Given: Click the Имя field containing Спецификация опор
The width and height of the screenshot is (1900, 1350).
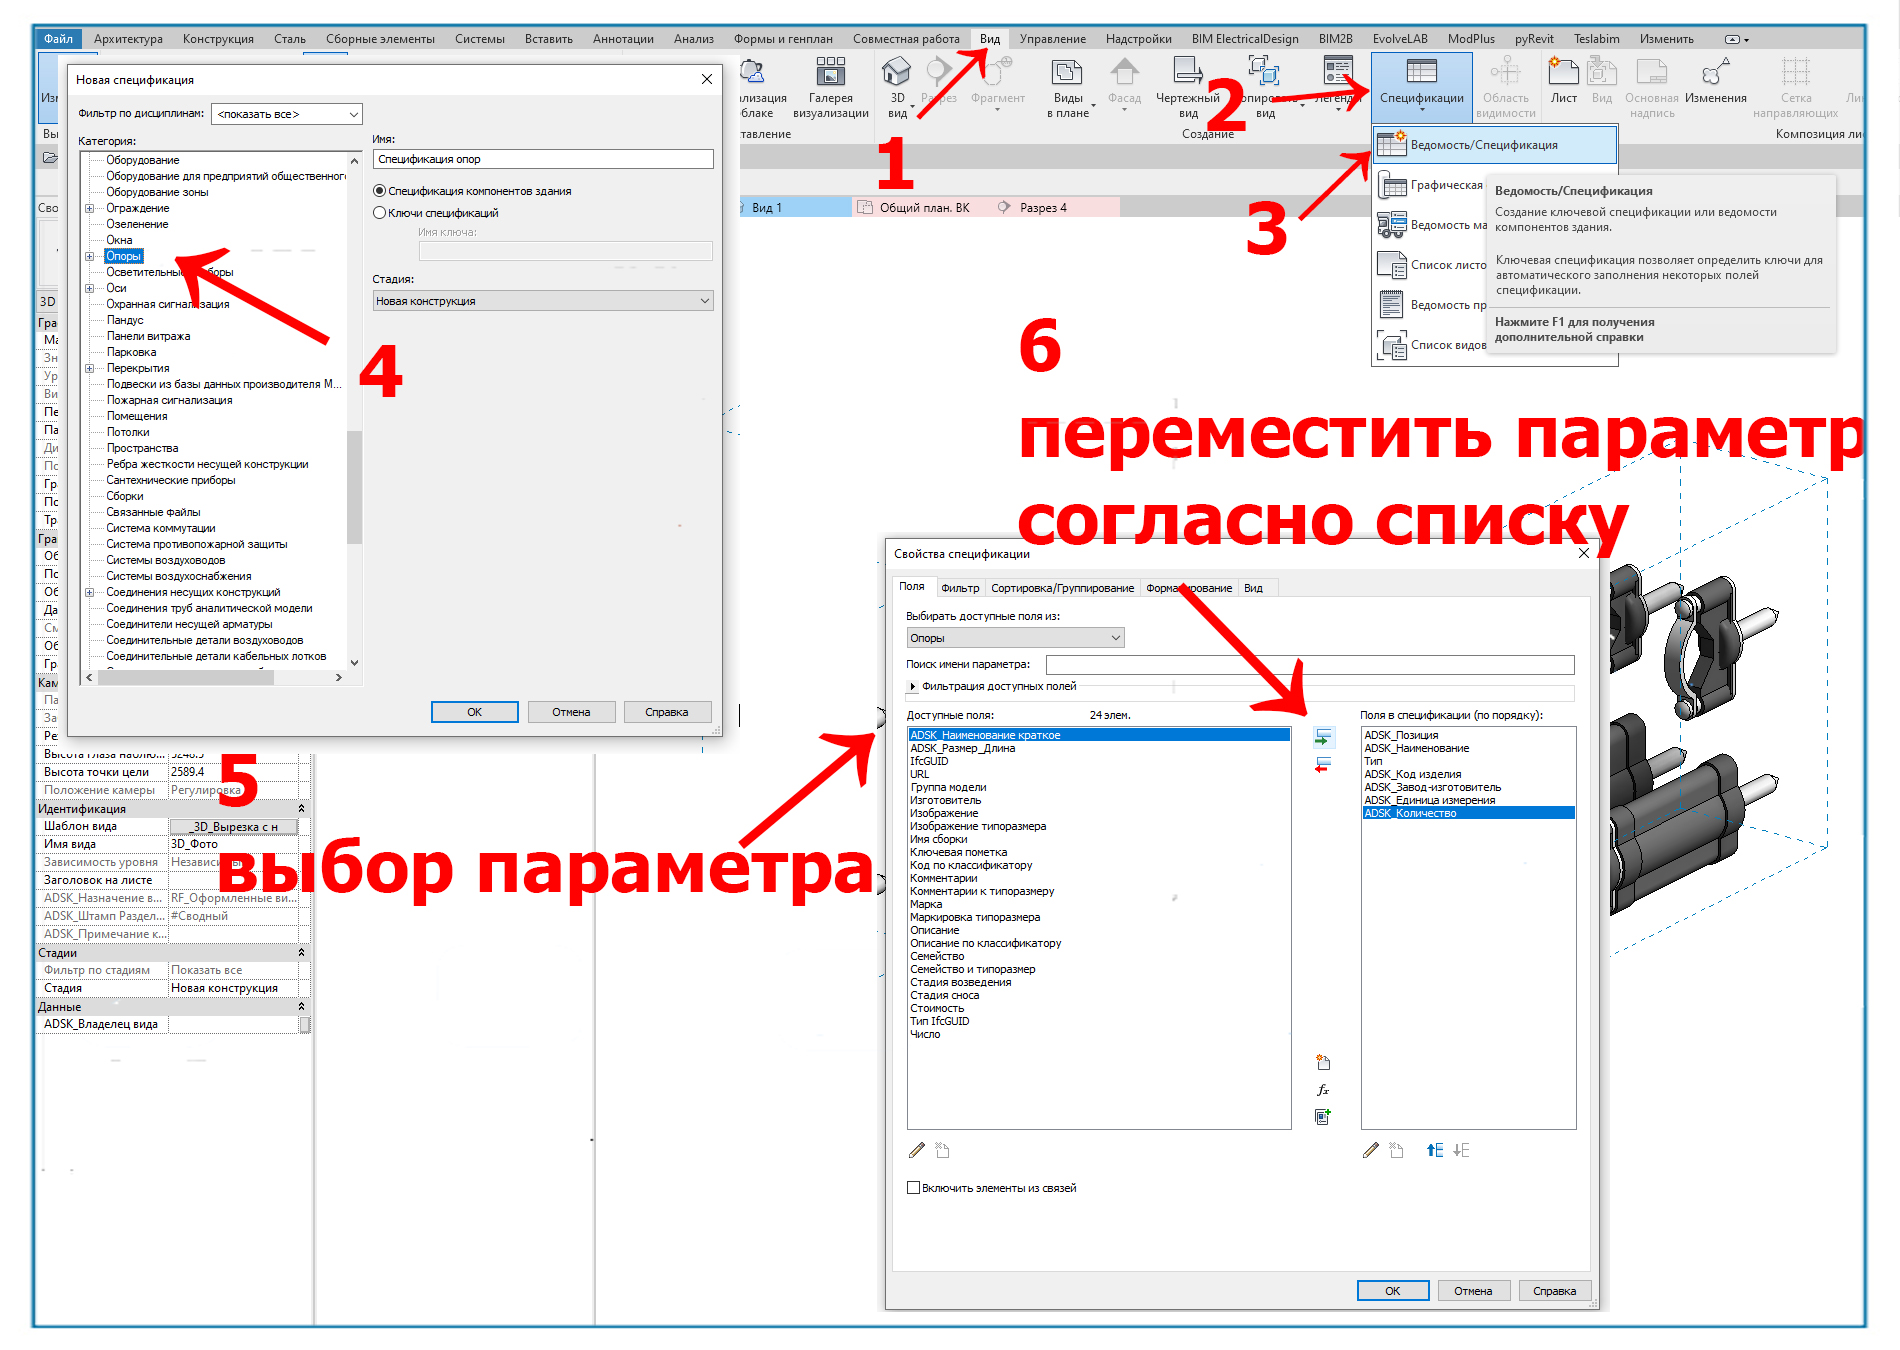Looking at the screenshot, I should tap(543, 159).
